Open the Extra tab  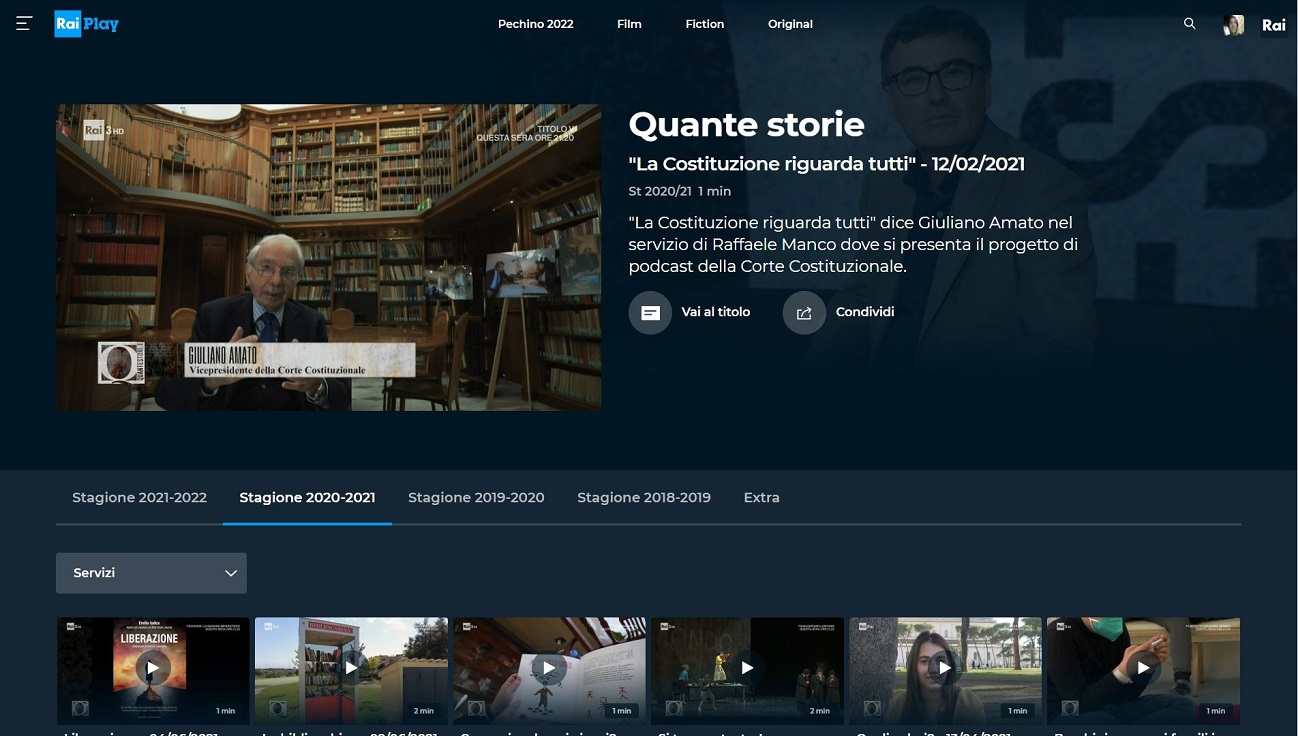coord(761,497)
